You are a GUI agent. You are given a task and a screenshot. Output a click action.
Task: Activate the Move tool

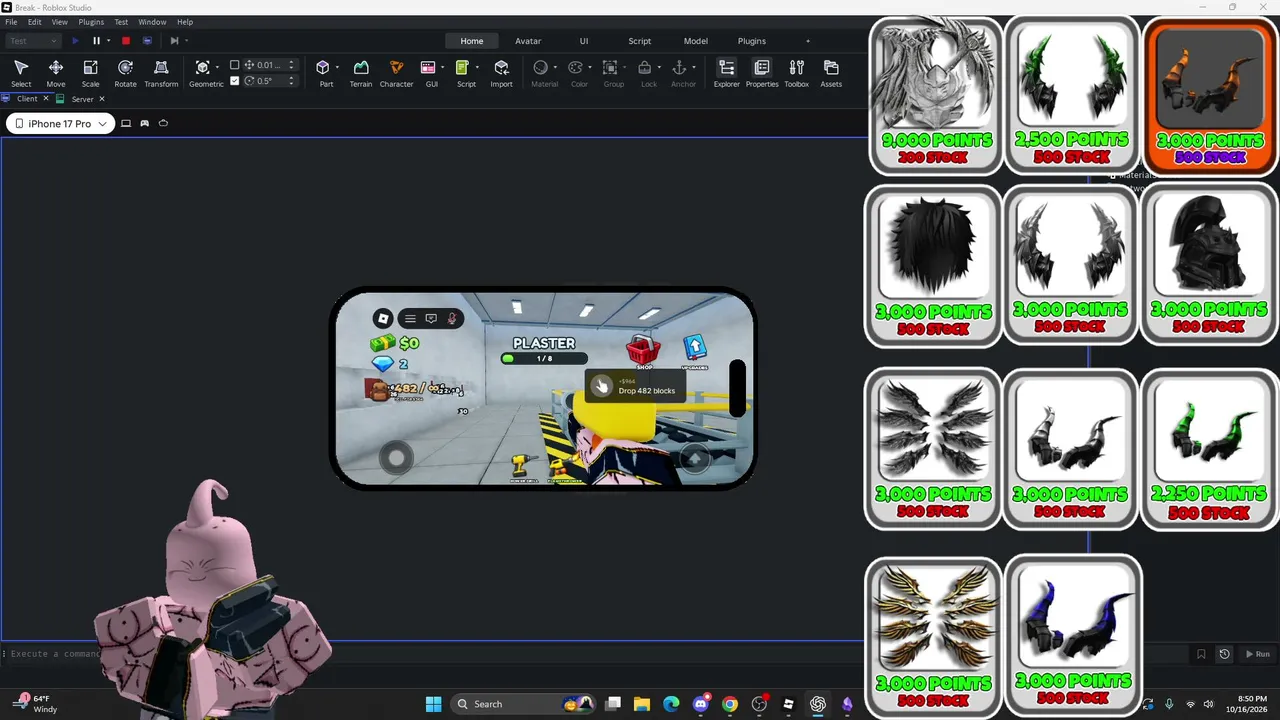click(56, 73)
